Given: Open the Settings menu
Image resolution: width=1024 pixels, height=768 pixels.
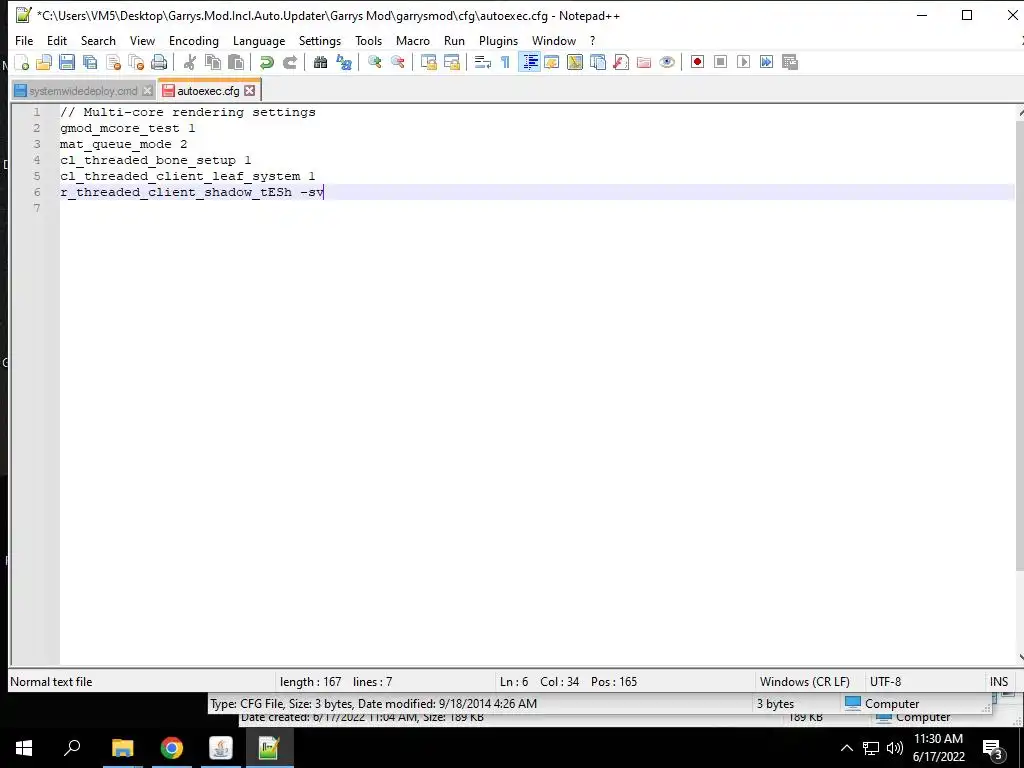Looking at the screenshot, I should coord(320,40).
